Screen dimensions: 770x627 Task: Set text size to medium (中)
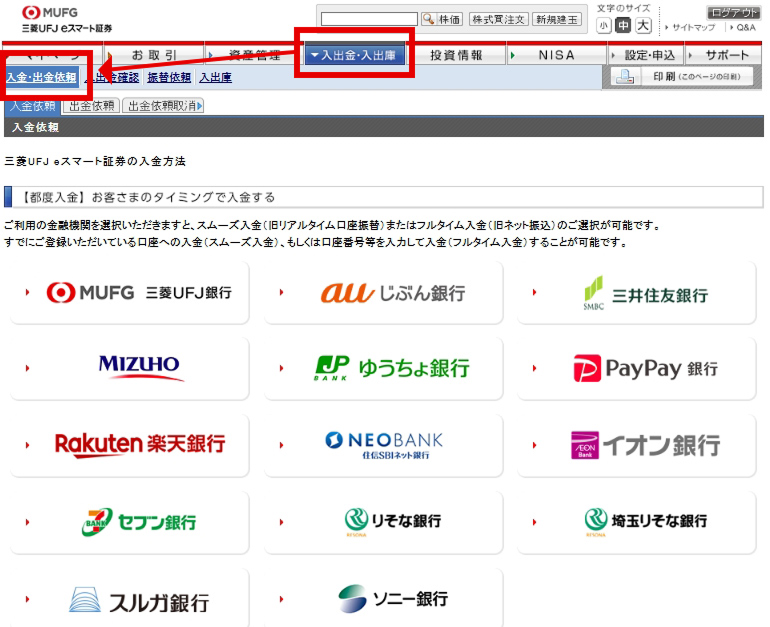click(x=623, y=26)
